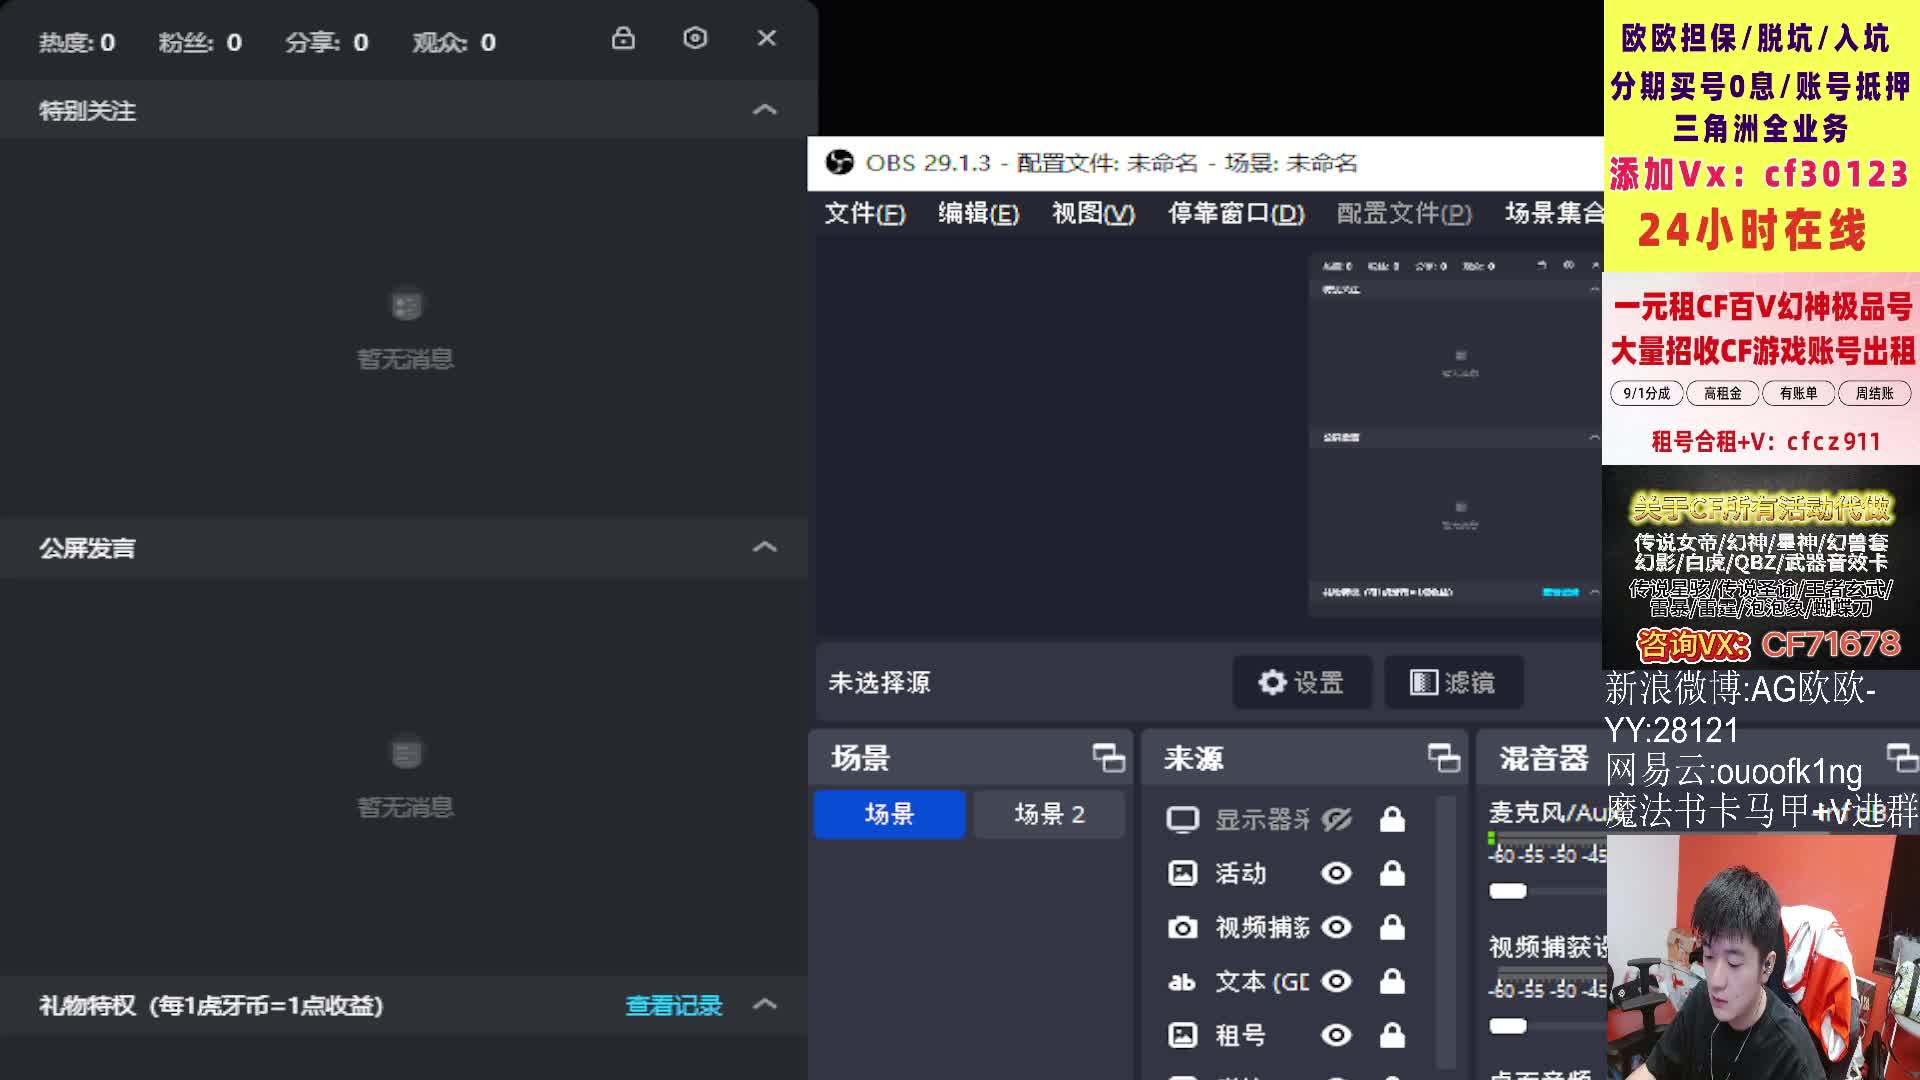Hide the 活动 source with its eye icon
This screenshot has height=1080, width=1920.
1336,873
